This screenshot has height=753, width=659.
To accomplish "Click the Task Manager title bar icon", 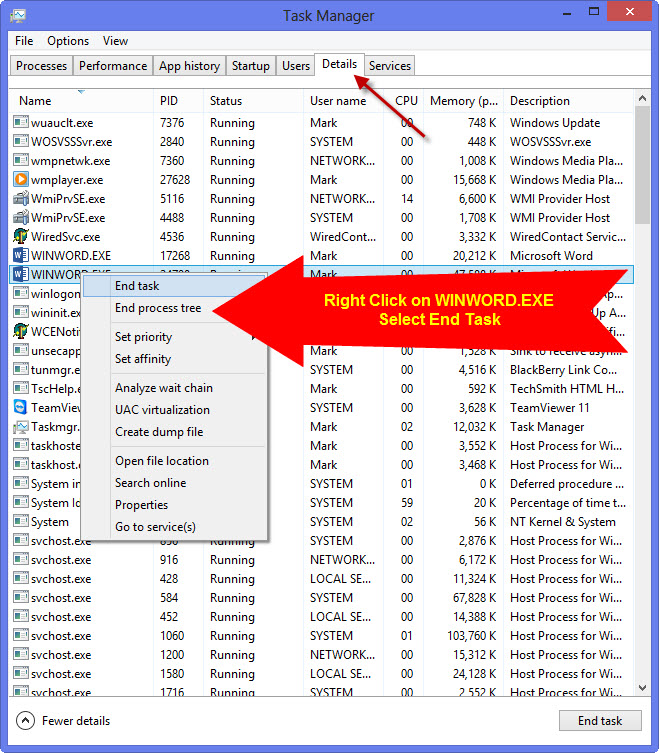I will 18,16.
